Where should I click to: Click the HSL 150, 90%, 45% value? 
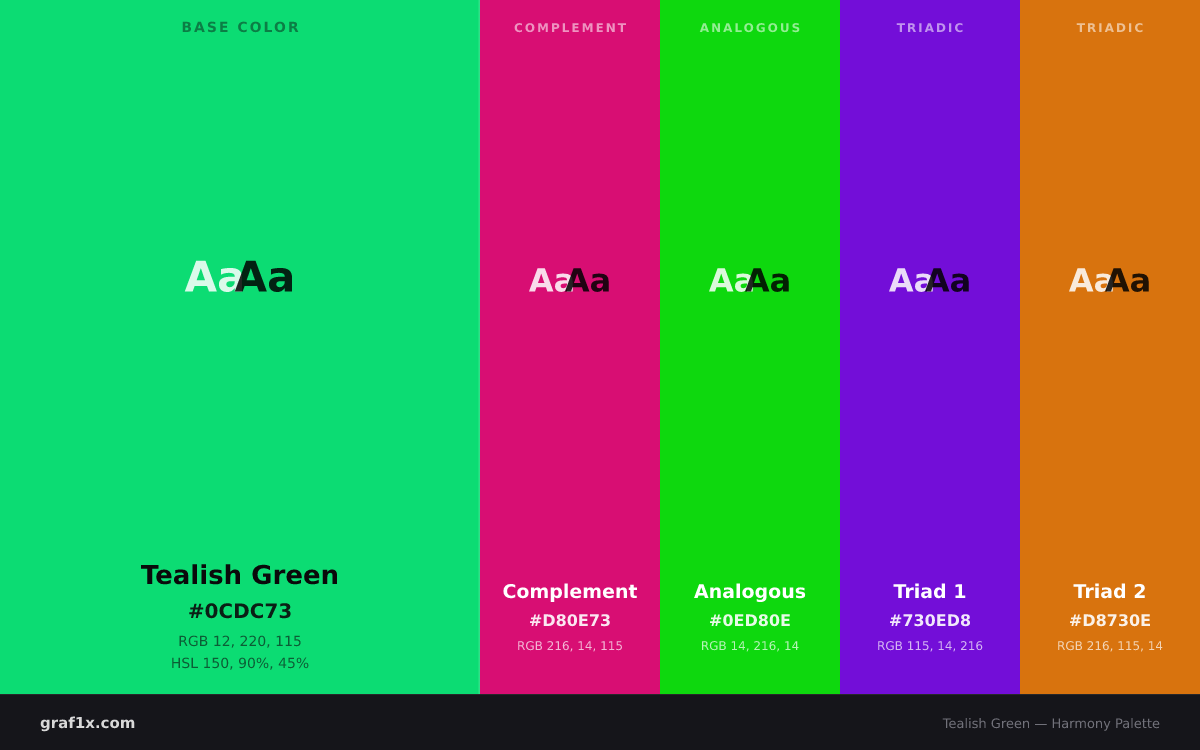240,663
